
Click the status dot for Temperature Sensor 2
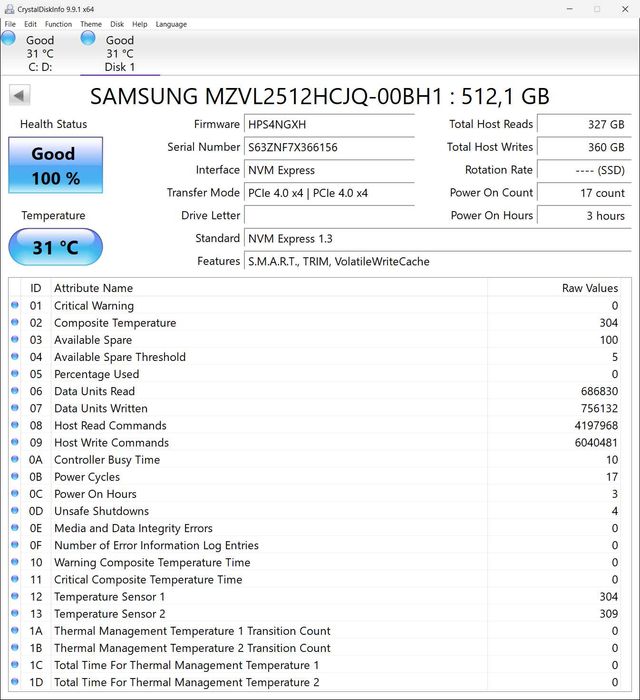pos(15,613)
